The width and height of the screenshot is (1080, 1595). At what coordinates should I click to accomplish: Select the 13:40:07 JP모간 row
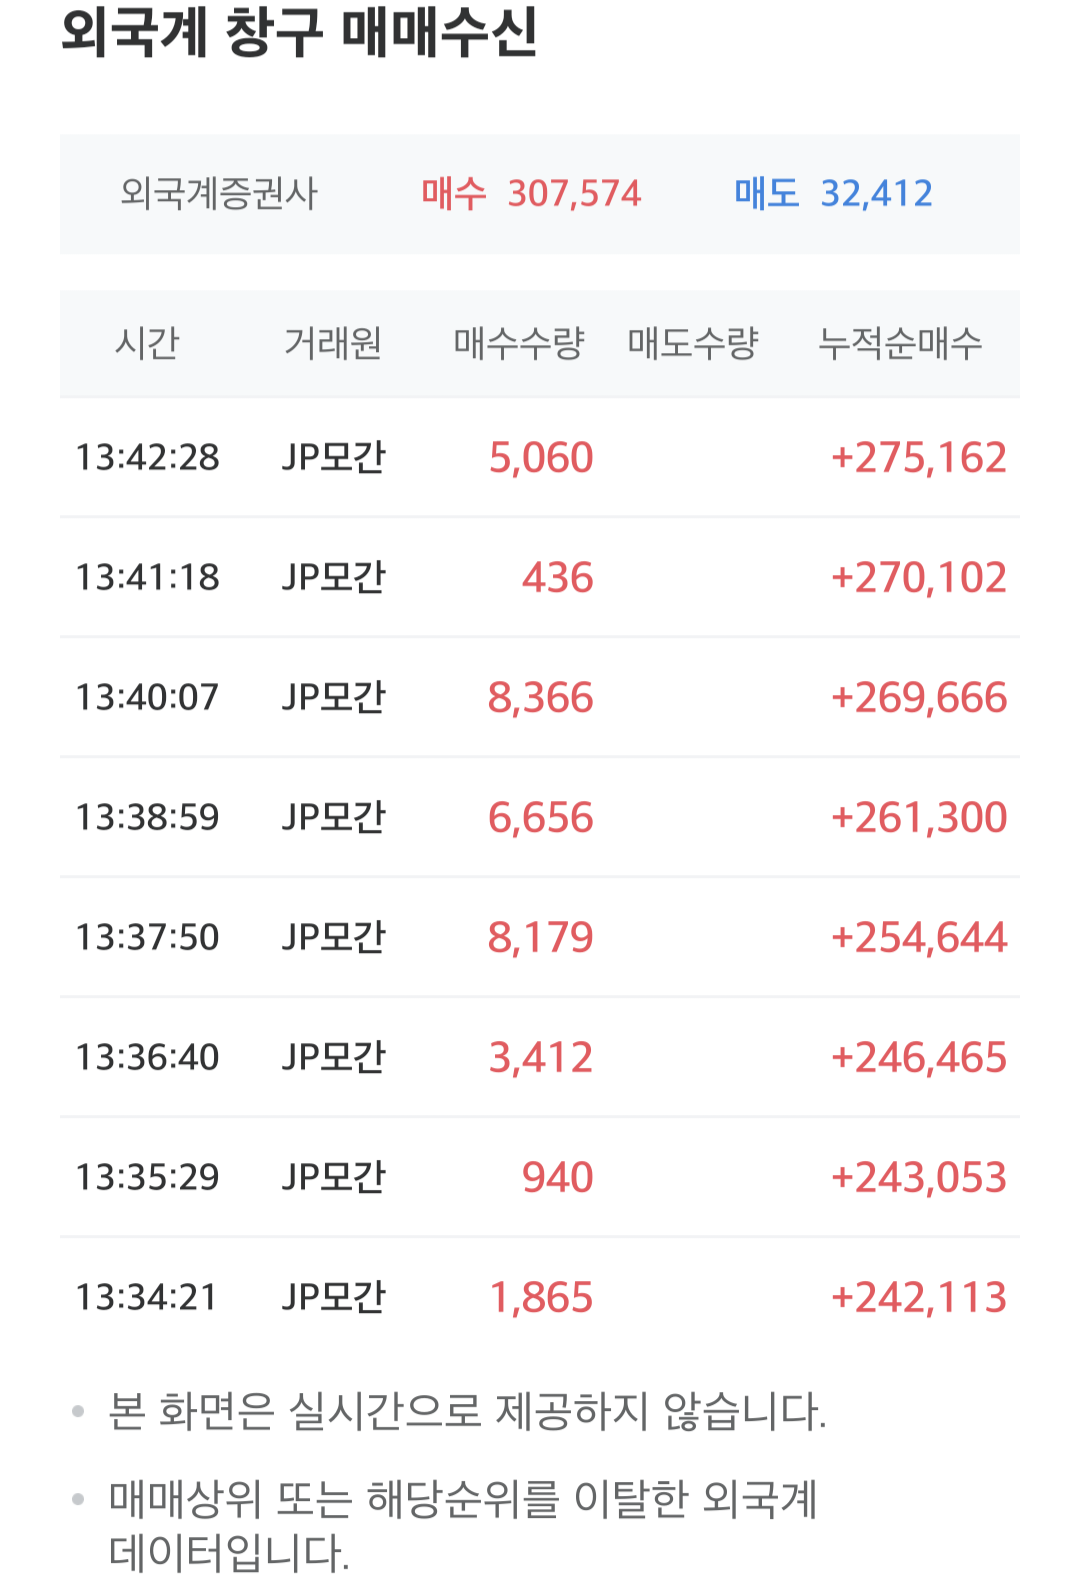[540, 697]
